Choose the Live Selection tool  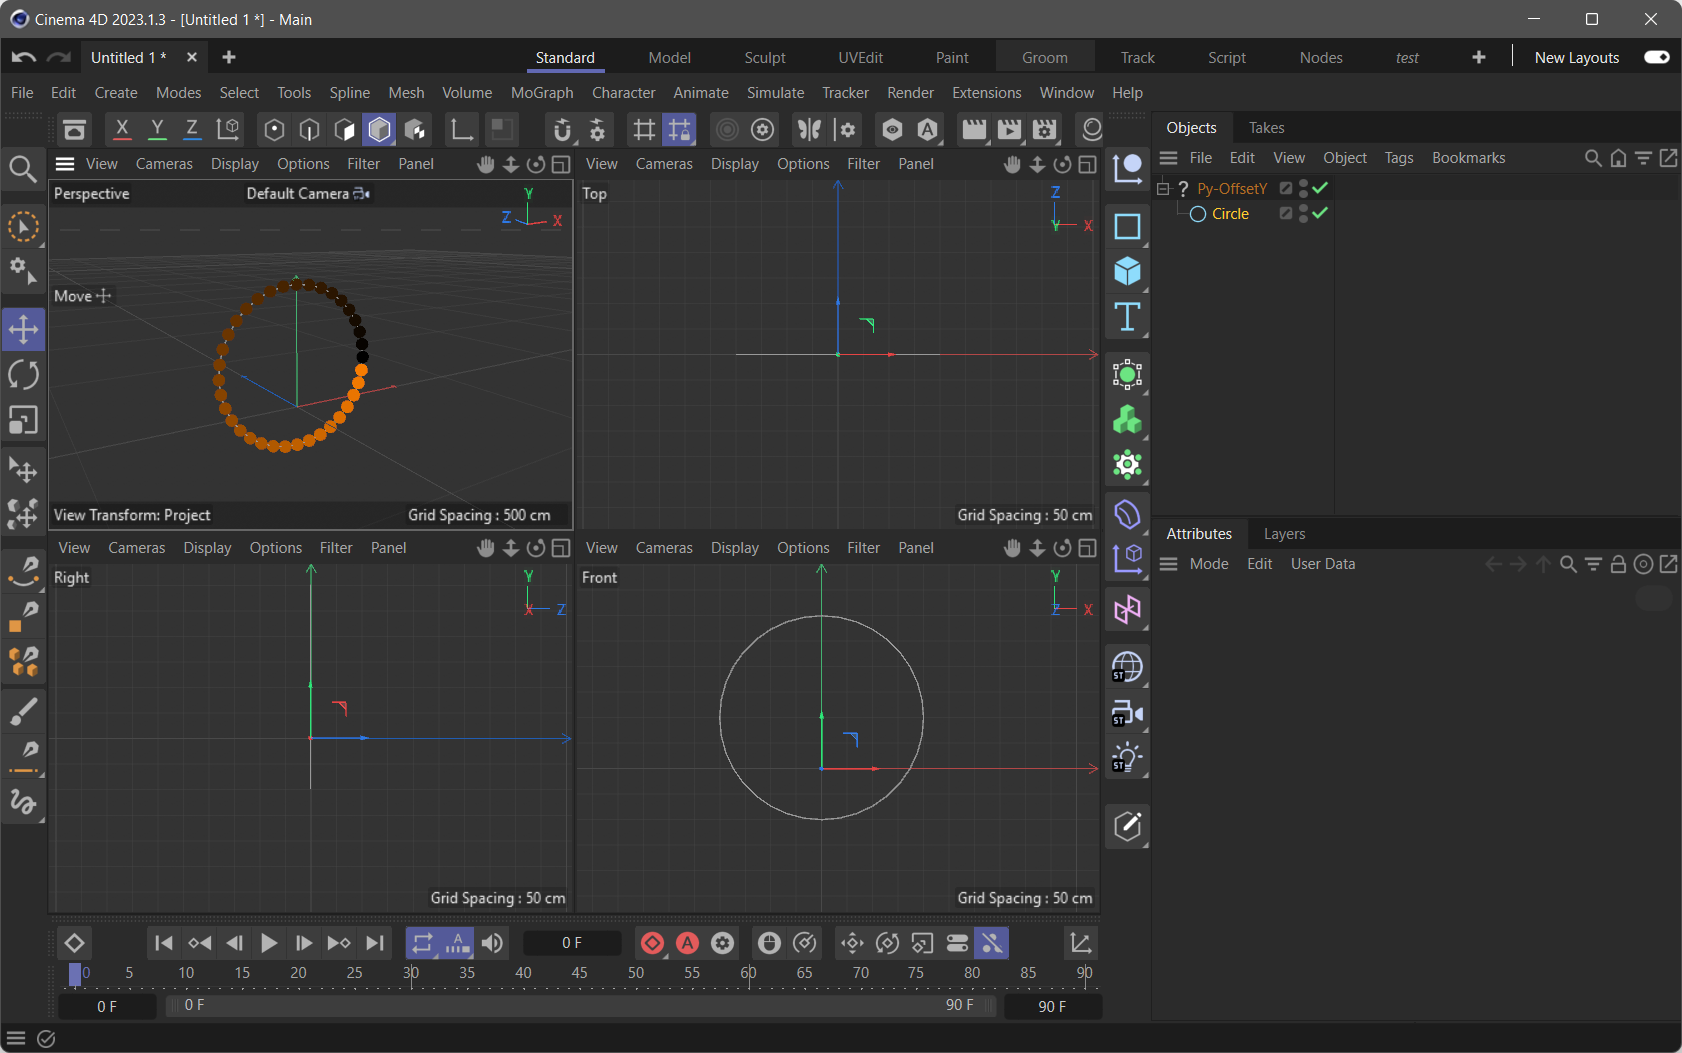coord(23,227)
